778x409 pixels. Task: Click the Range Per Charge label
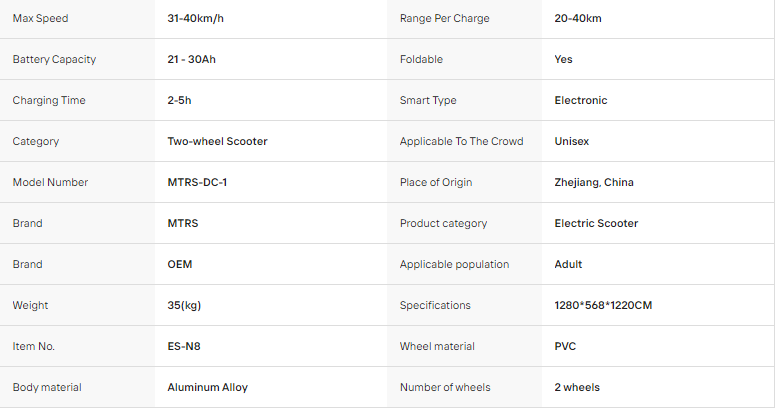point(445,18)
